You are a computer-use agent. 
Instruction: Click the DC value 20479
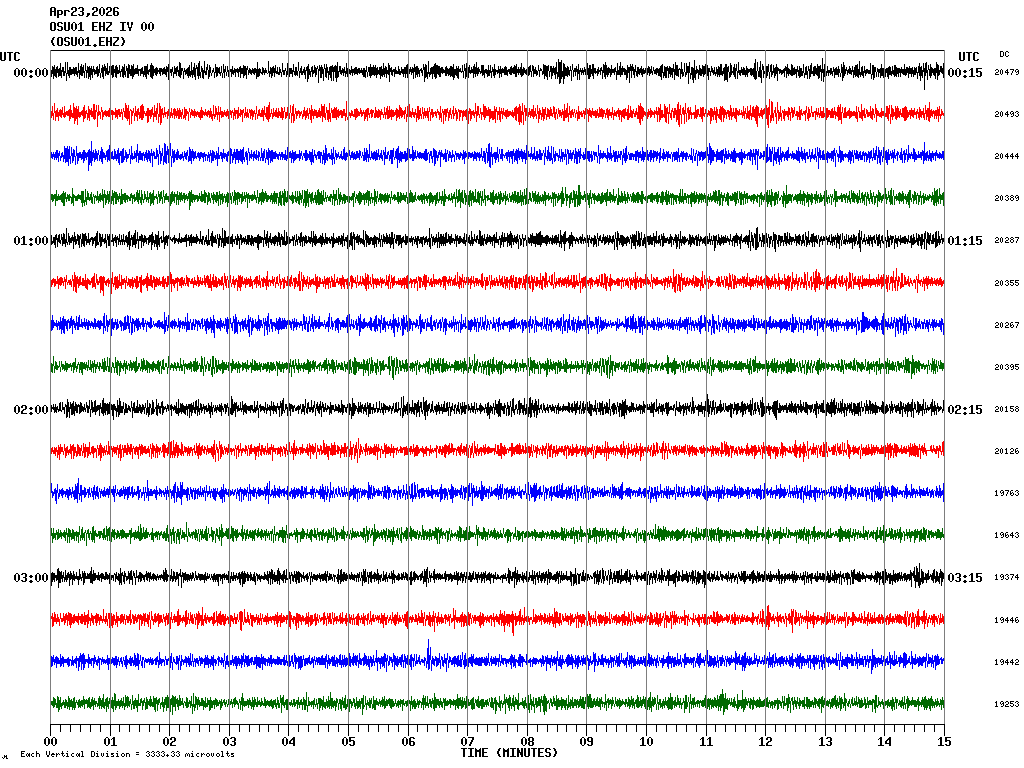[1006, 72]
